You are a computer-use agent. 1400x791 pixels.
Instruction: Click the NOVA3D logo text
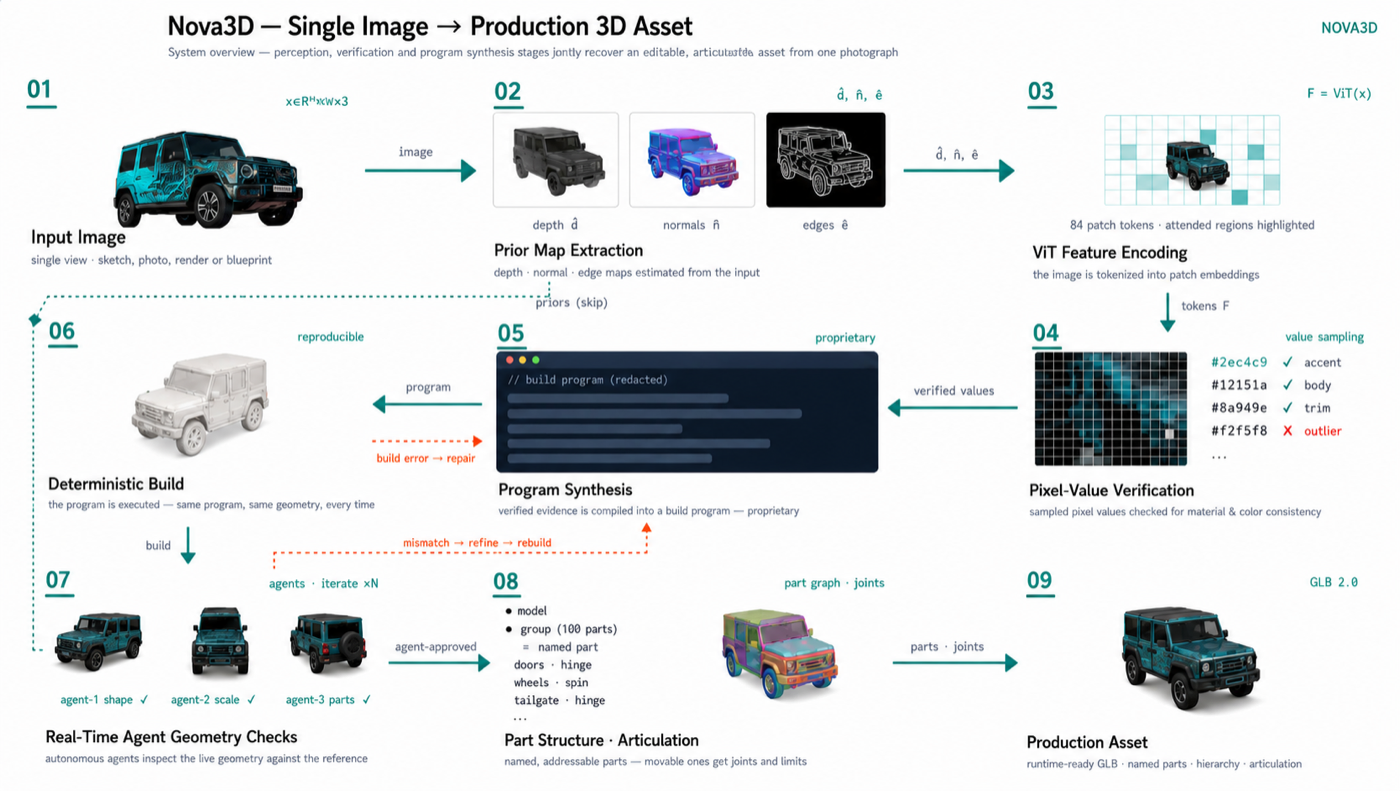pyautogui.click(x=1349, y=28)
